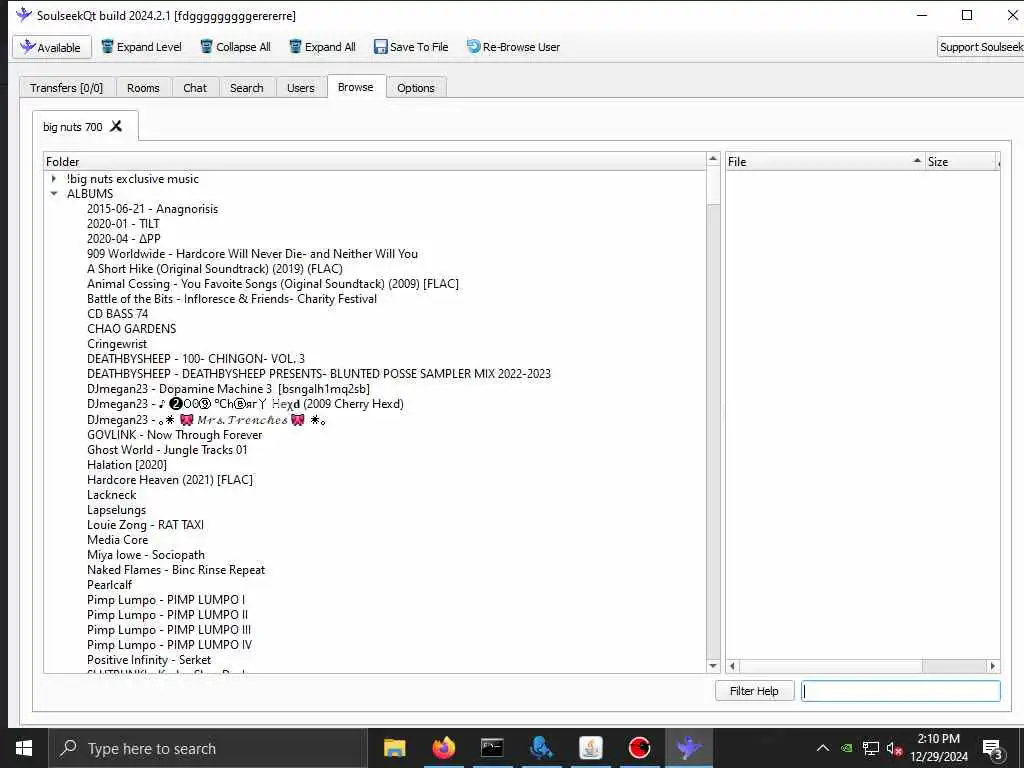The width and height of the screenshot is (1024, 768).
Task: Launch Firefox from the taskbar
Action: (x=443, y=748)
